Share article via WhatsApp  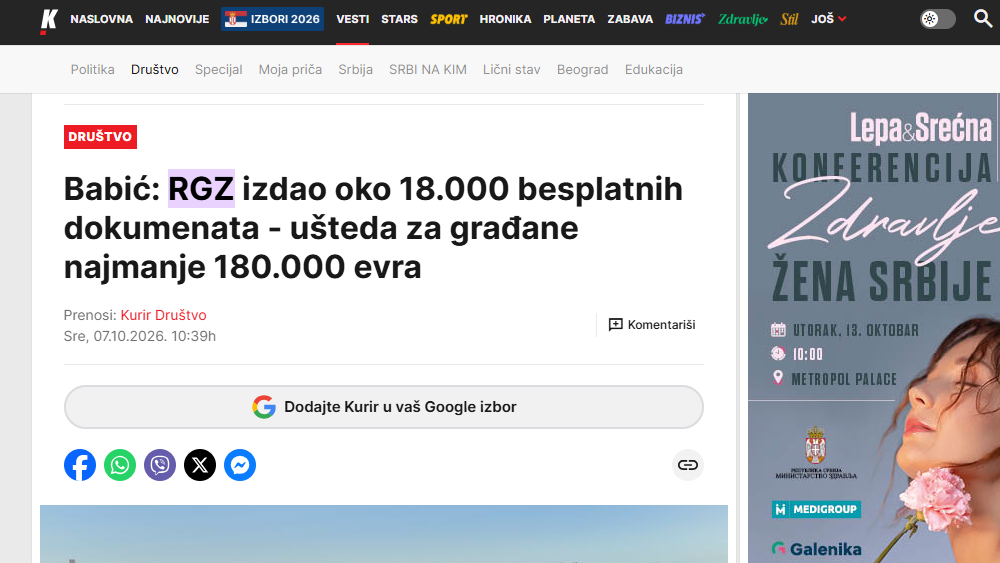tap(120, 465)
